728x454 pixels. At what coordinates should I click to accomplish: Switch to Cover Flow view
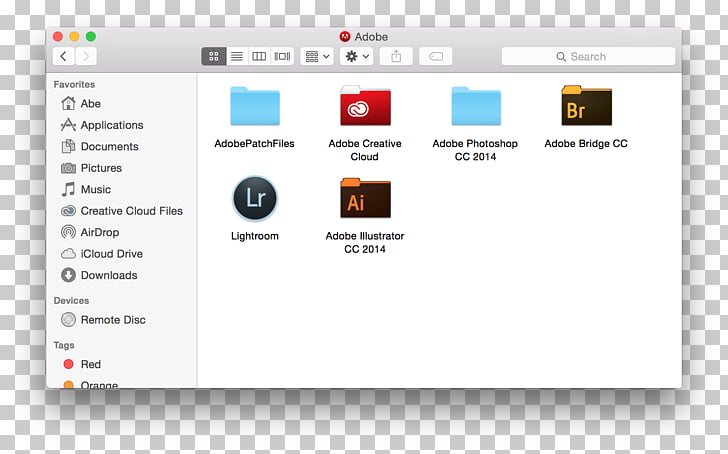(x=282, y=56)
